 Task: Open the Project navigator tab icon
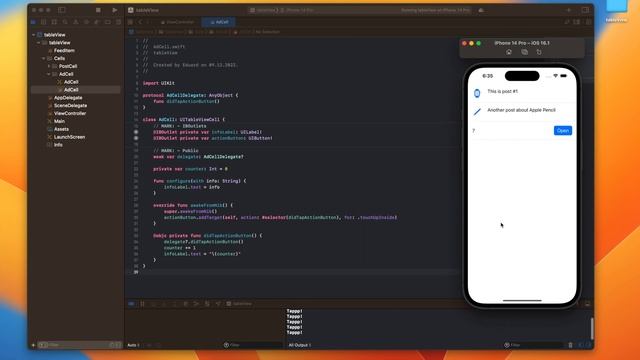coord(33,22)
